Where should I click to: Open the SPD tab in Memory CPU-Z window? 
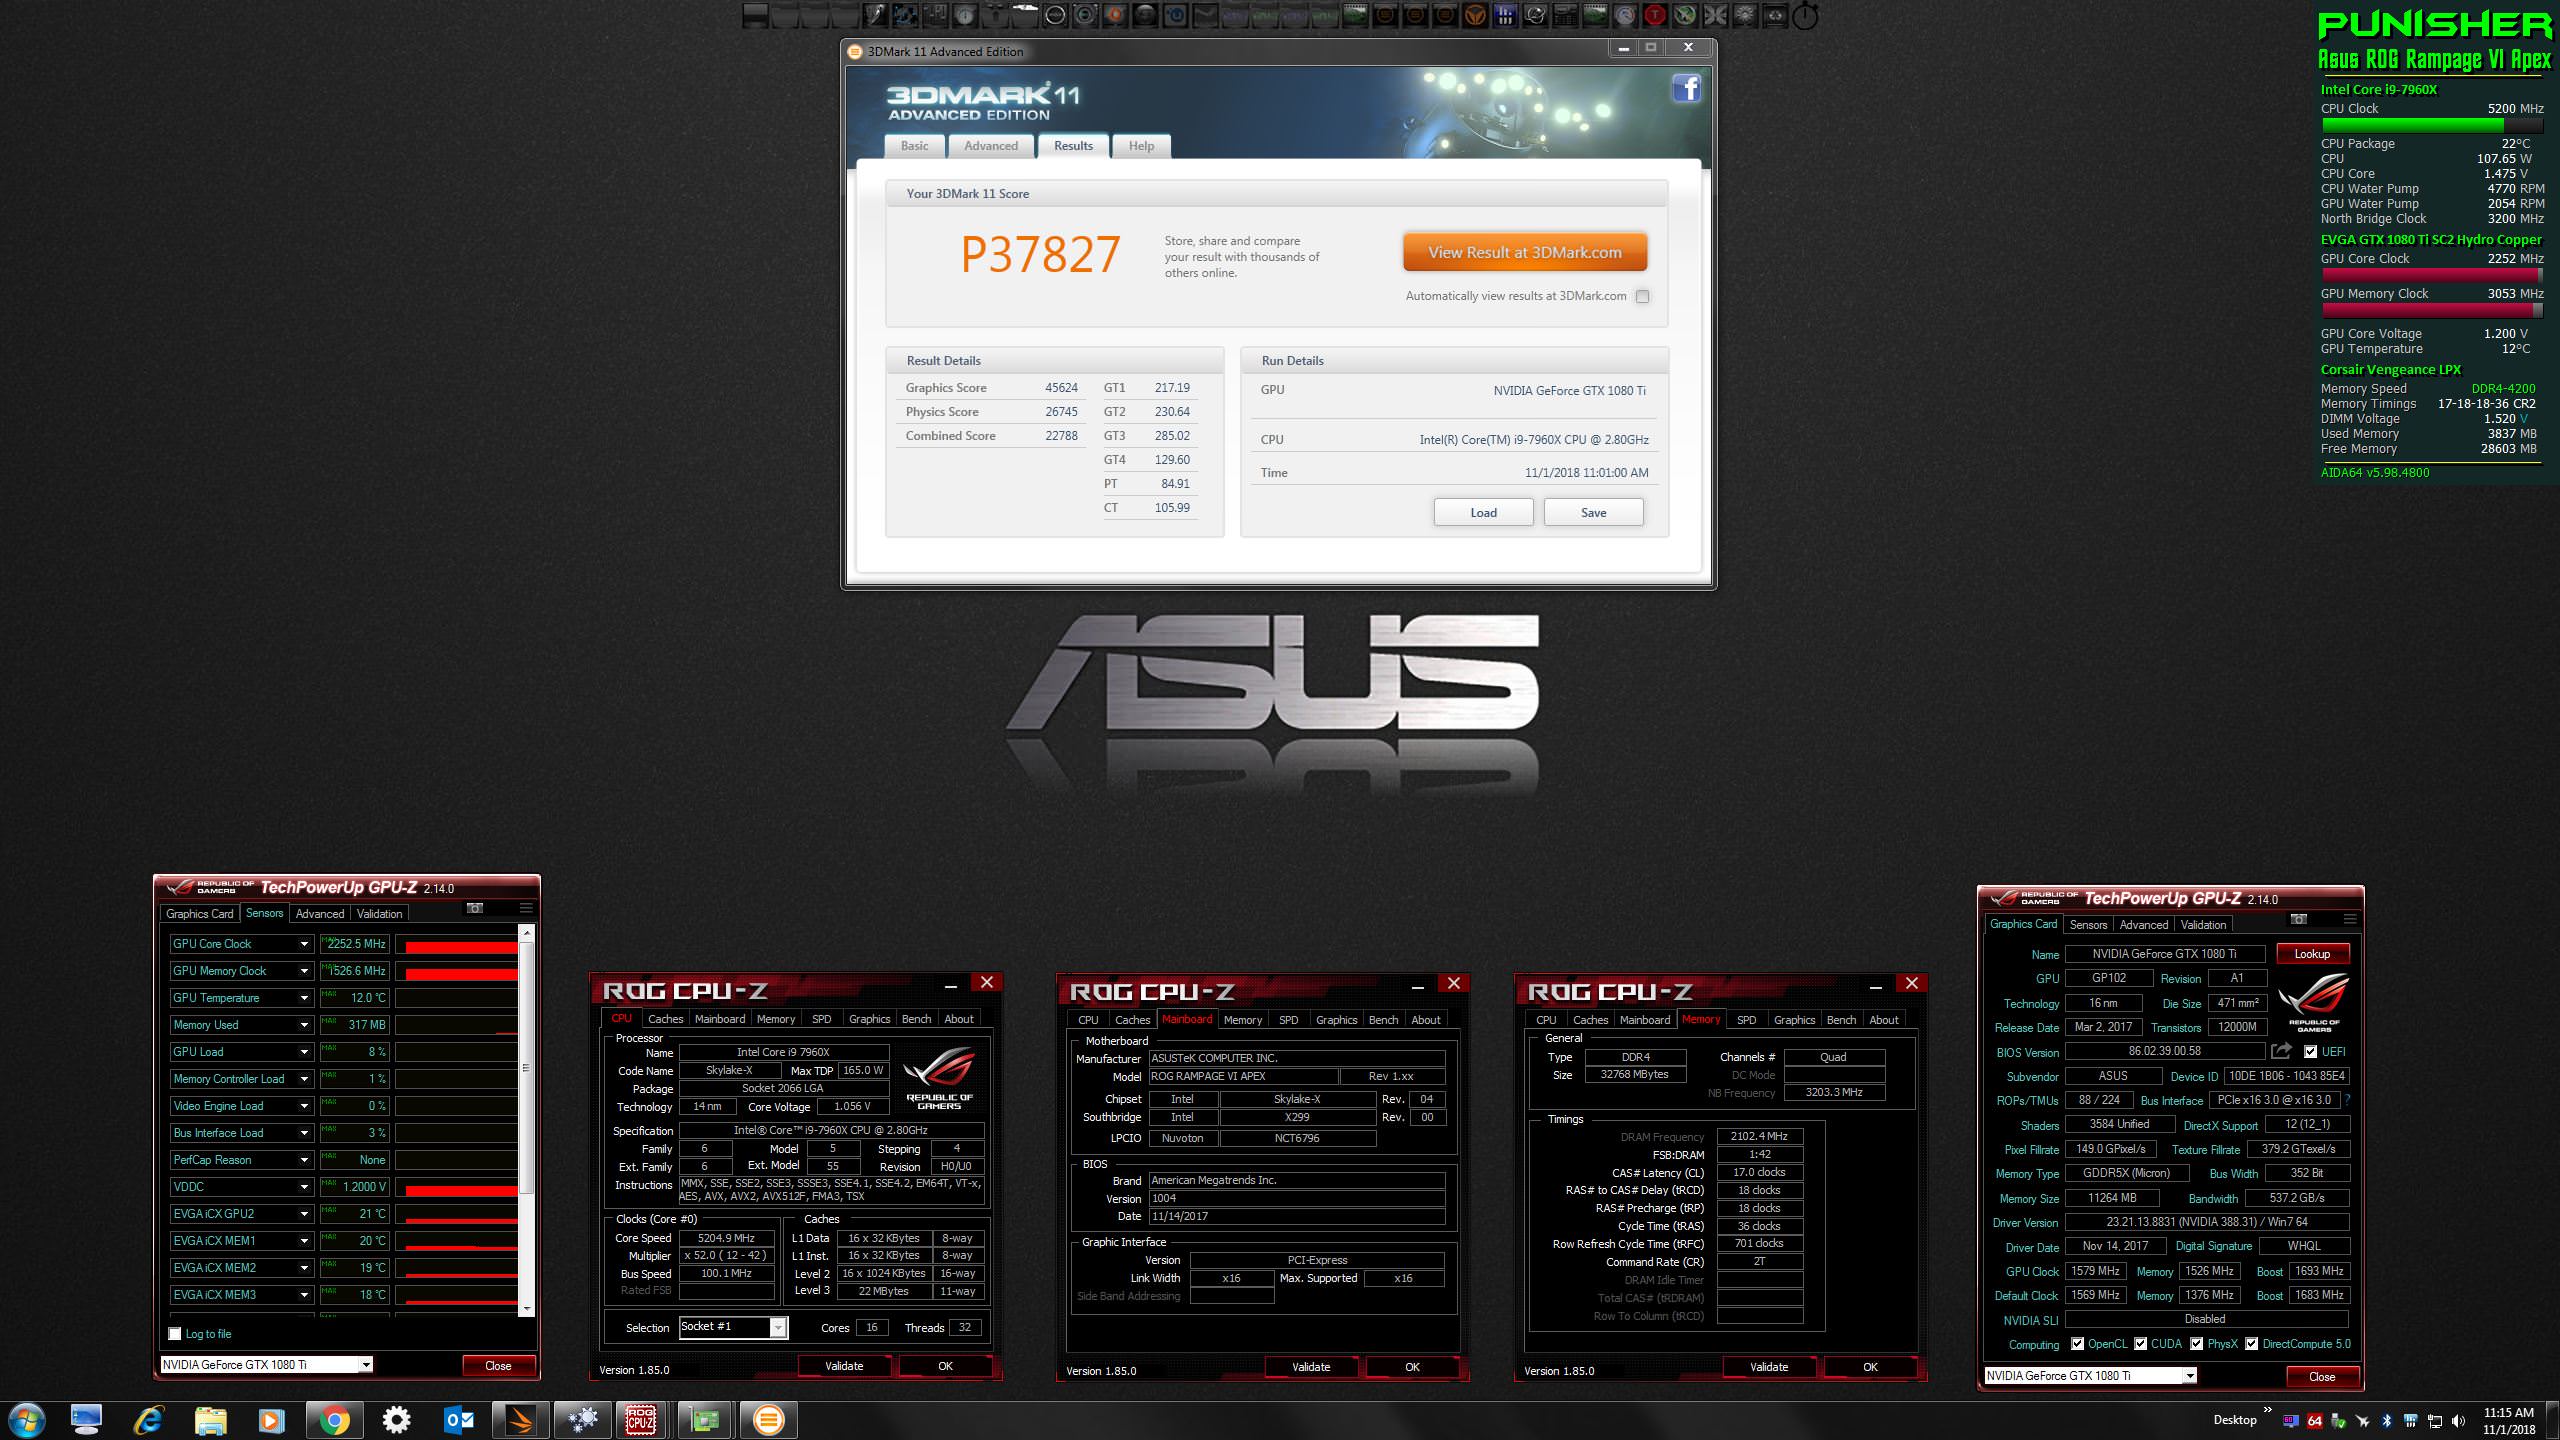(1746, 1020)
